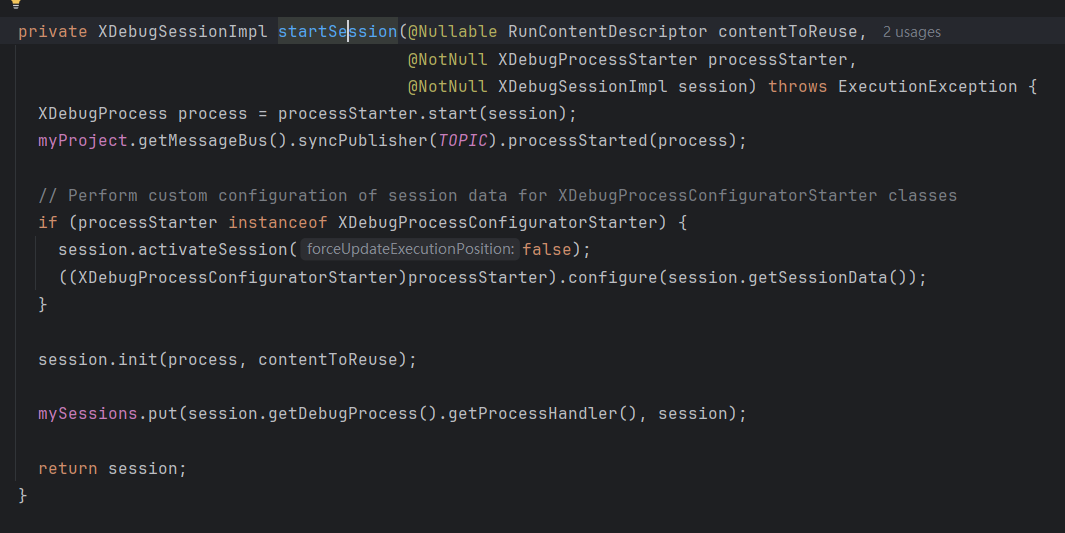The height and width of the screenshot is (533, 1065).
Task: Click the yellow intention lightbulb icon
Action: pos(16,4)
